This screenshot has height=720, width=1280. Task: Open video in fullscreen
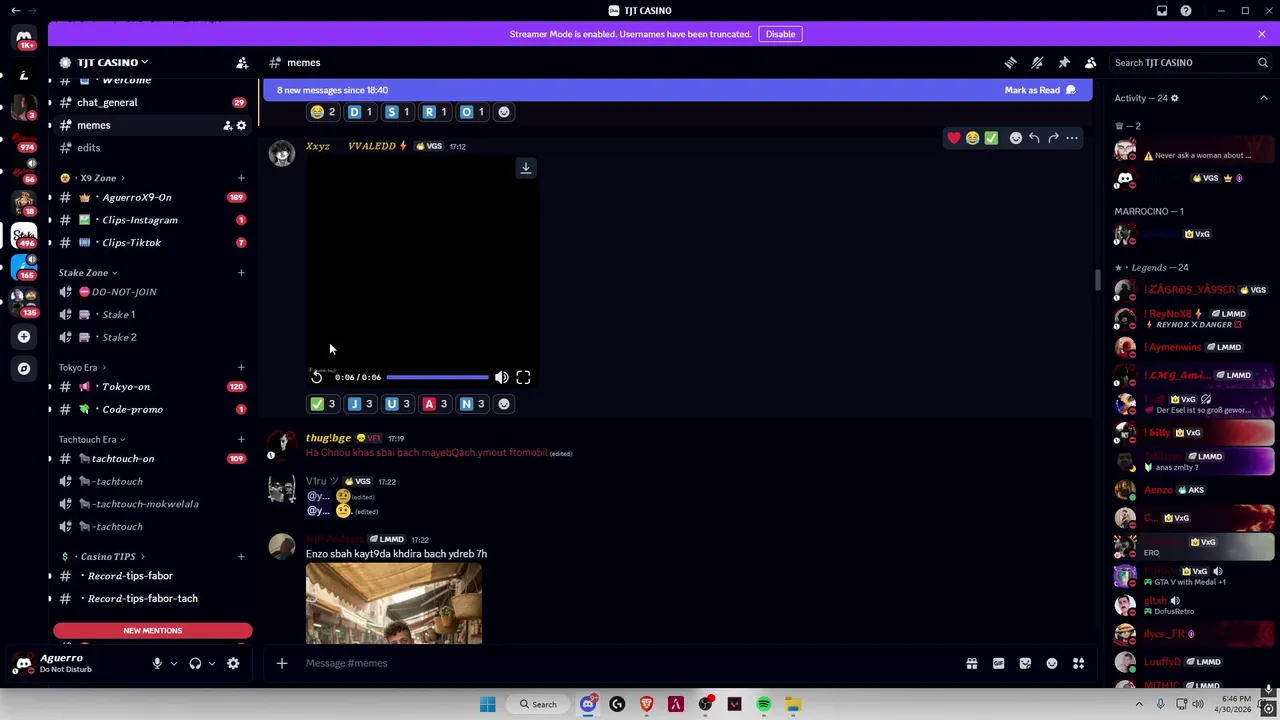click(x=523, y=377)
